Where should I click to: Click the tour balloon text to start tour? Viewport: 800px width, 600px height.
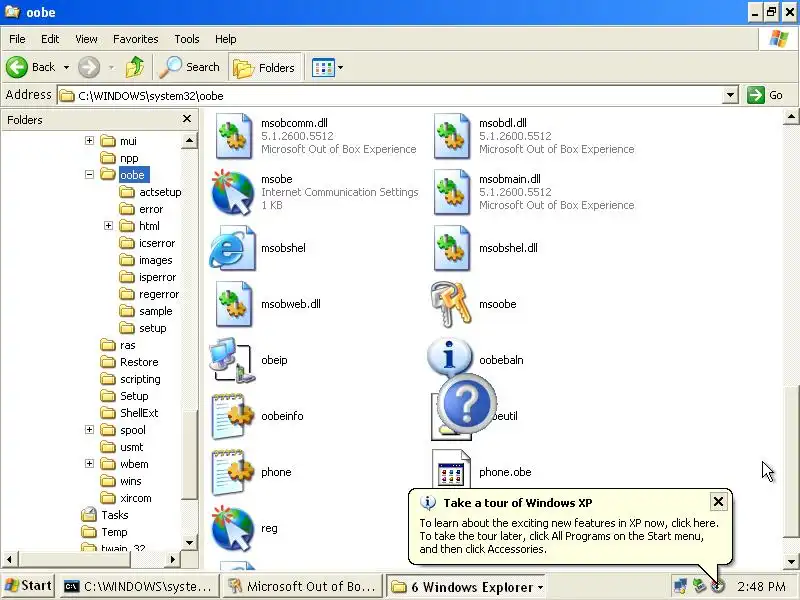point(568,536)
